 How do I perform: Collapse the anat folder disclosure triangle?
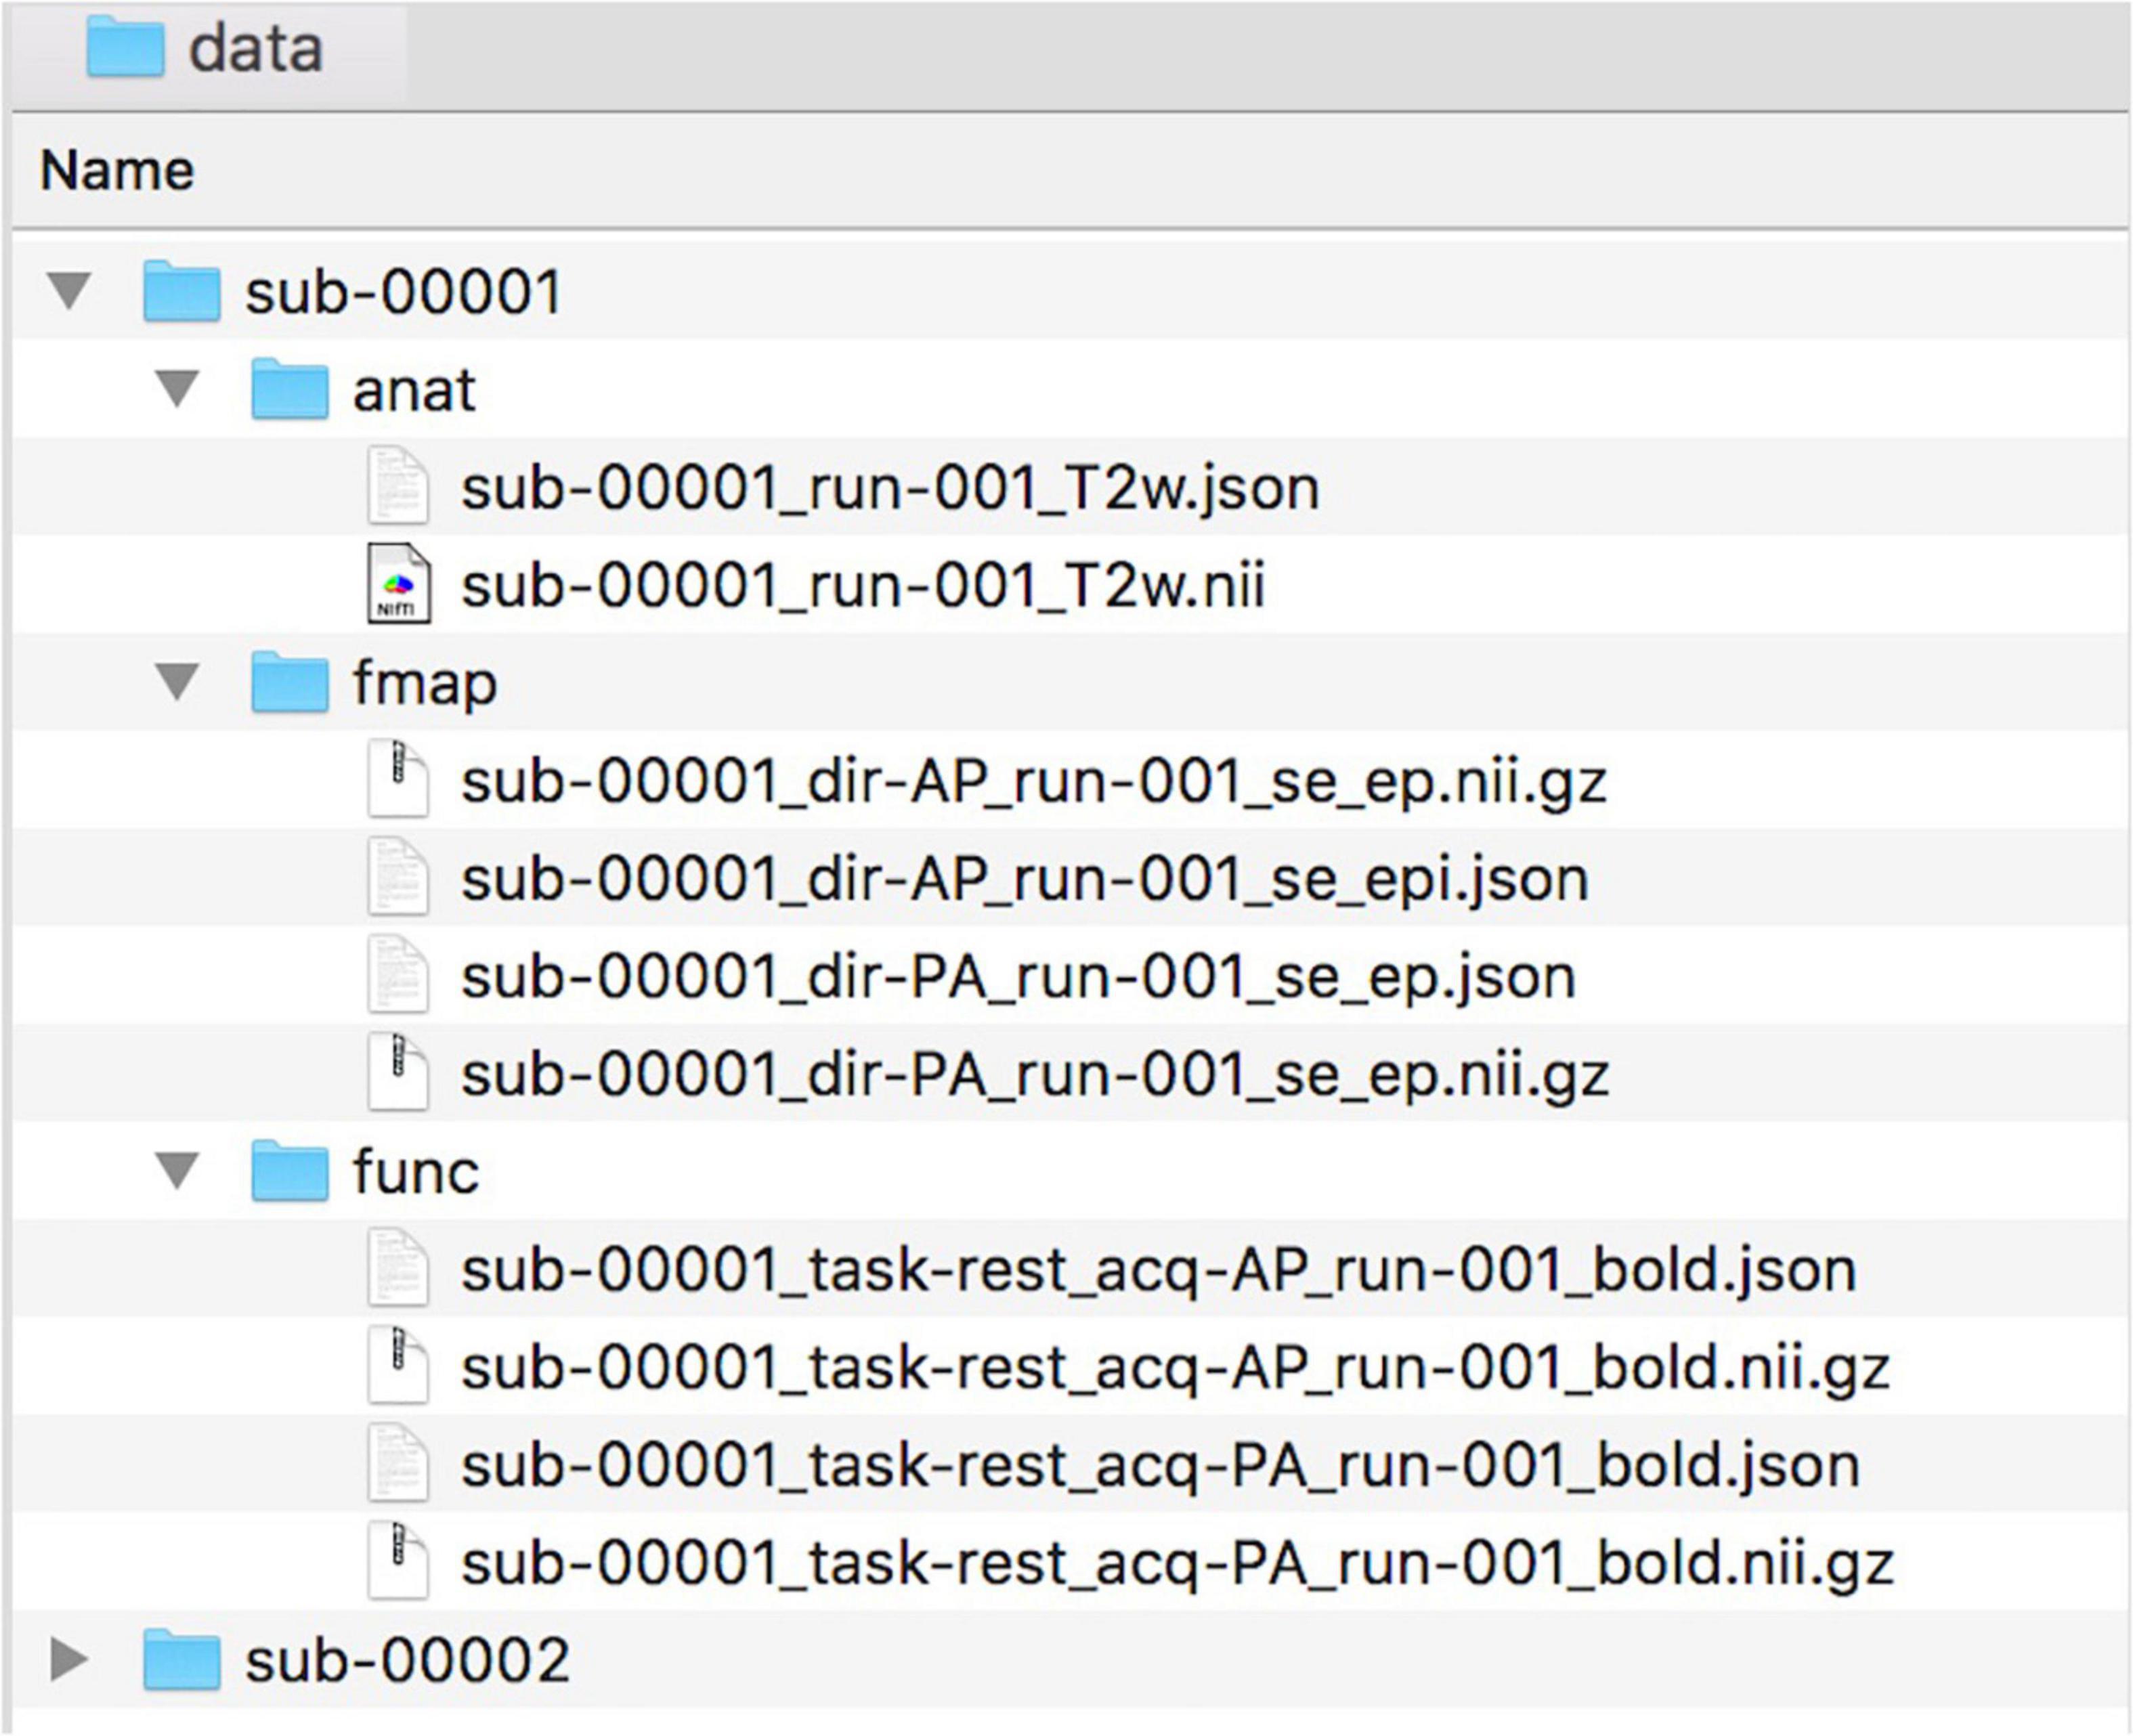click(178, 389)
